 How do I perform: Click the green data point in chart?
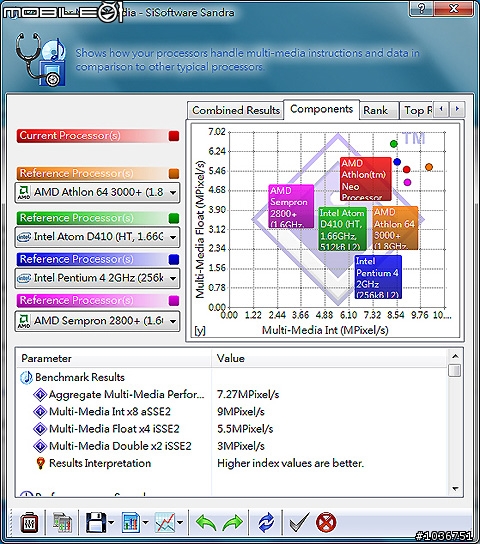pyautogui.click(x=394, y=144)
